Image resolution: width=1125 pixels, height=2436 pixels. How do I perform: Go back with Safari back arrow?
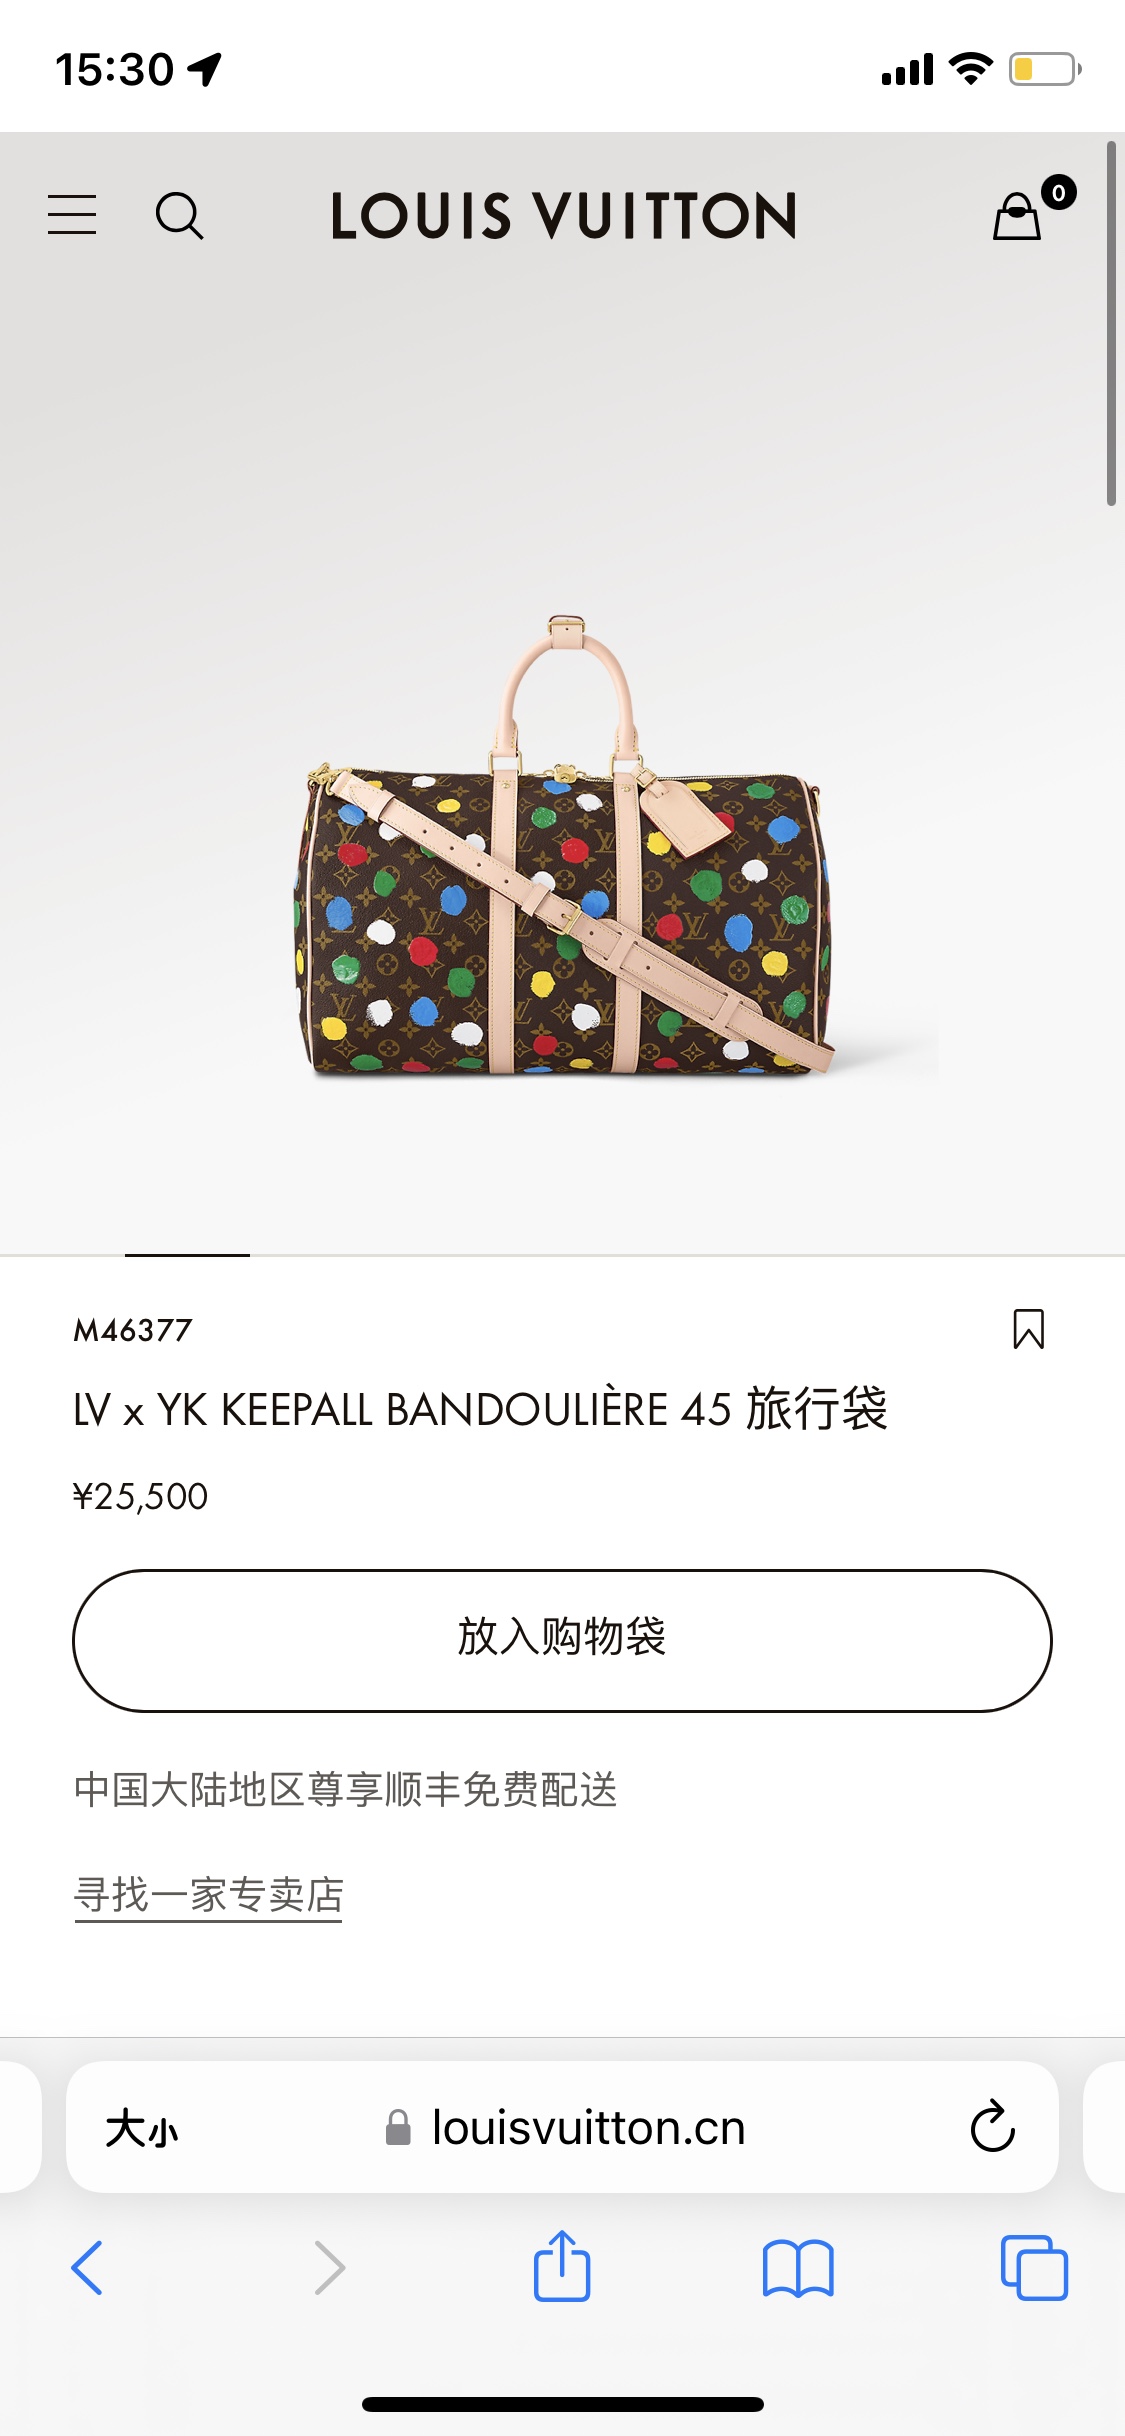click(x=87, y=2267)
